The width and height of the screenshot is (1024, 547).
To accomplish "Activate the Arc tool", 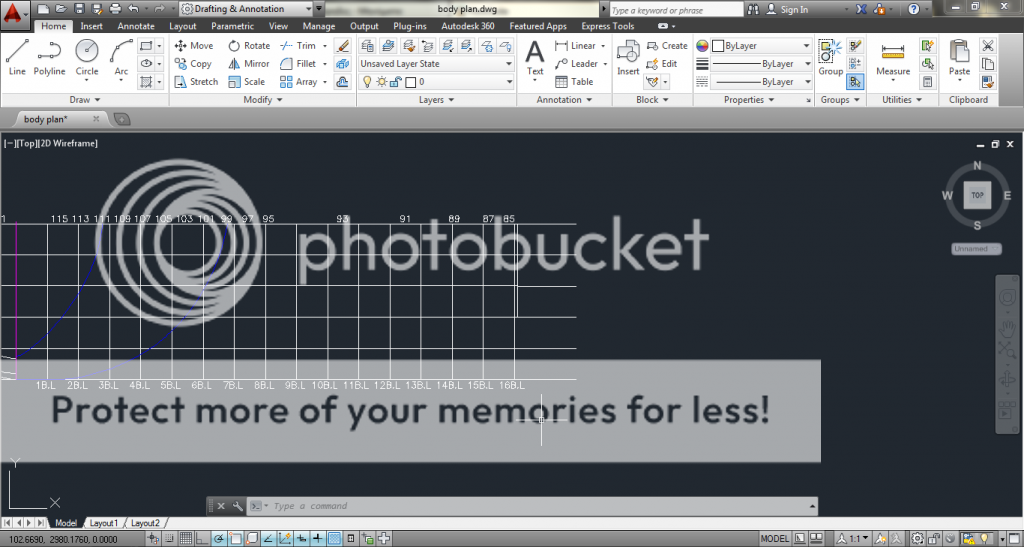I will point(121,56).
